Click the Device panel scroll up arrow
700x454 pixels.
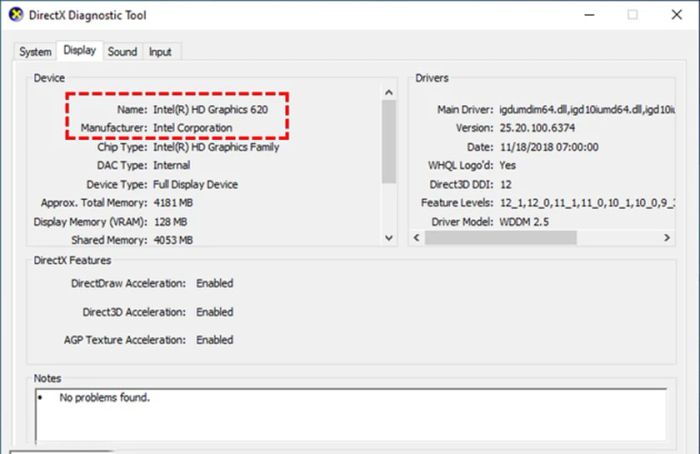(389, 92)
